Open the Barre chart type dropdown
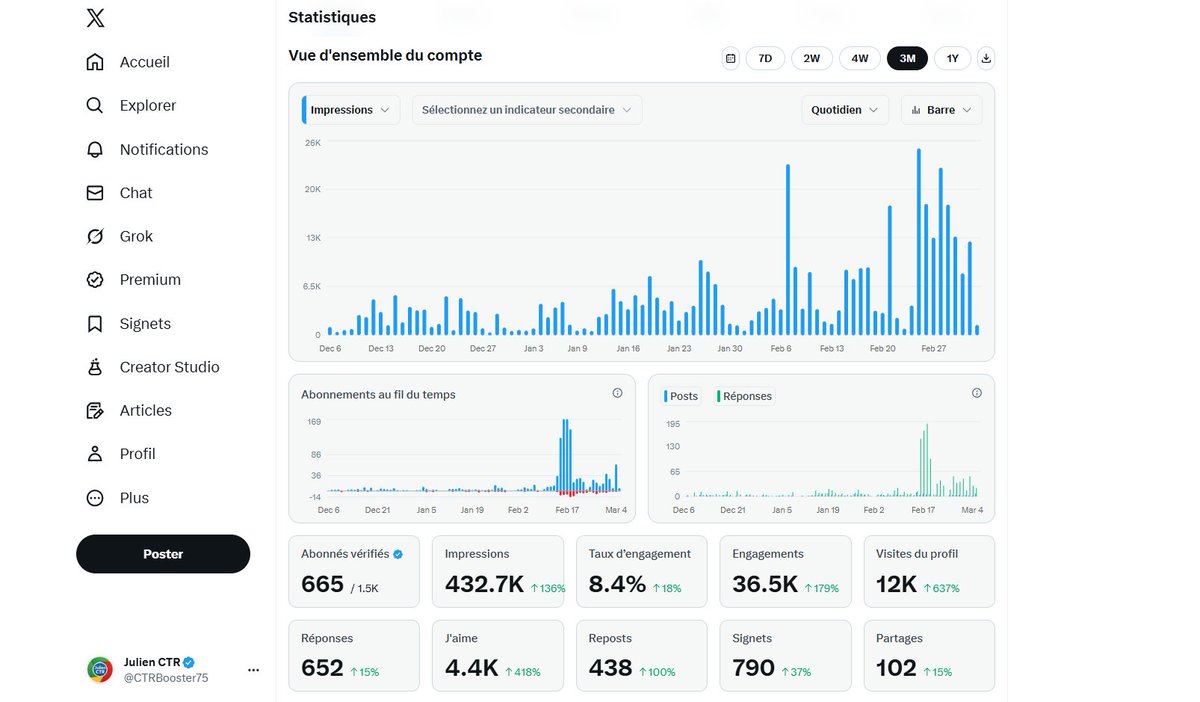The image size is (1200, 702). tap(941, 110)
